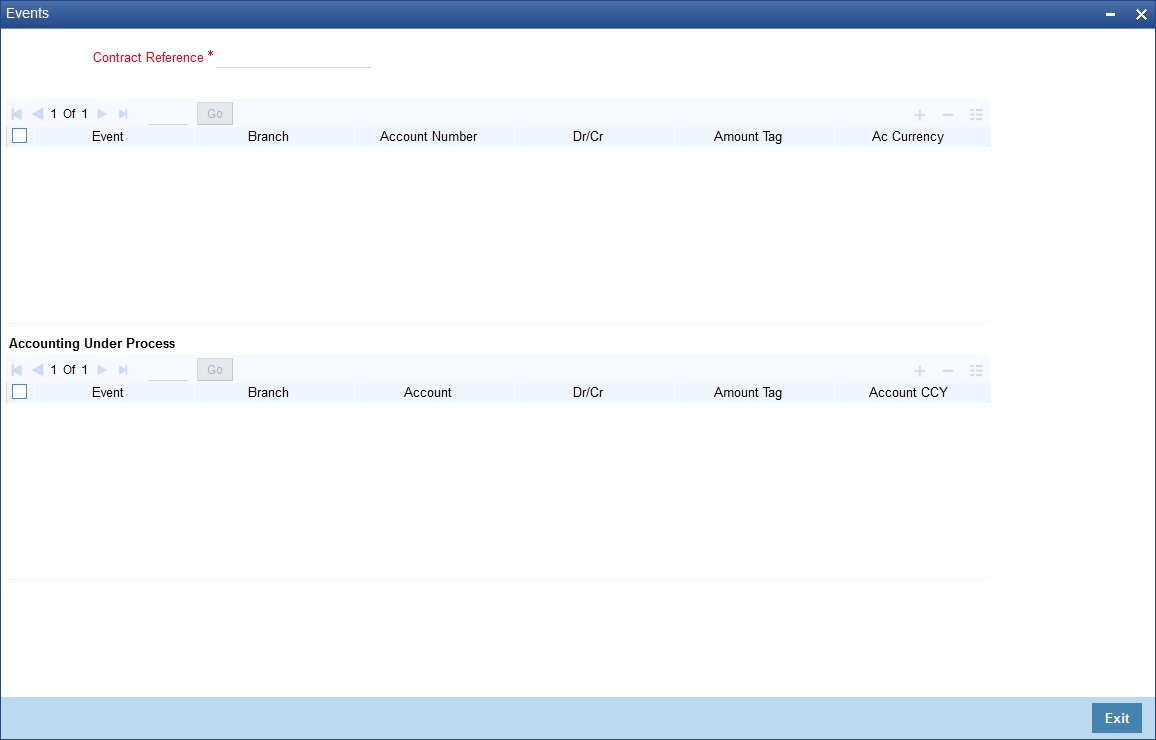Screen dimensions: 1156x740
Task: Tick select-all checkbox in upper events grid
Action: coord(20,136)
